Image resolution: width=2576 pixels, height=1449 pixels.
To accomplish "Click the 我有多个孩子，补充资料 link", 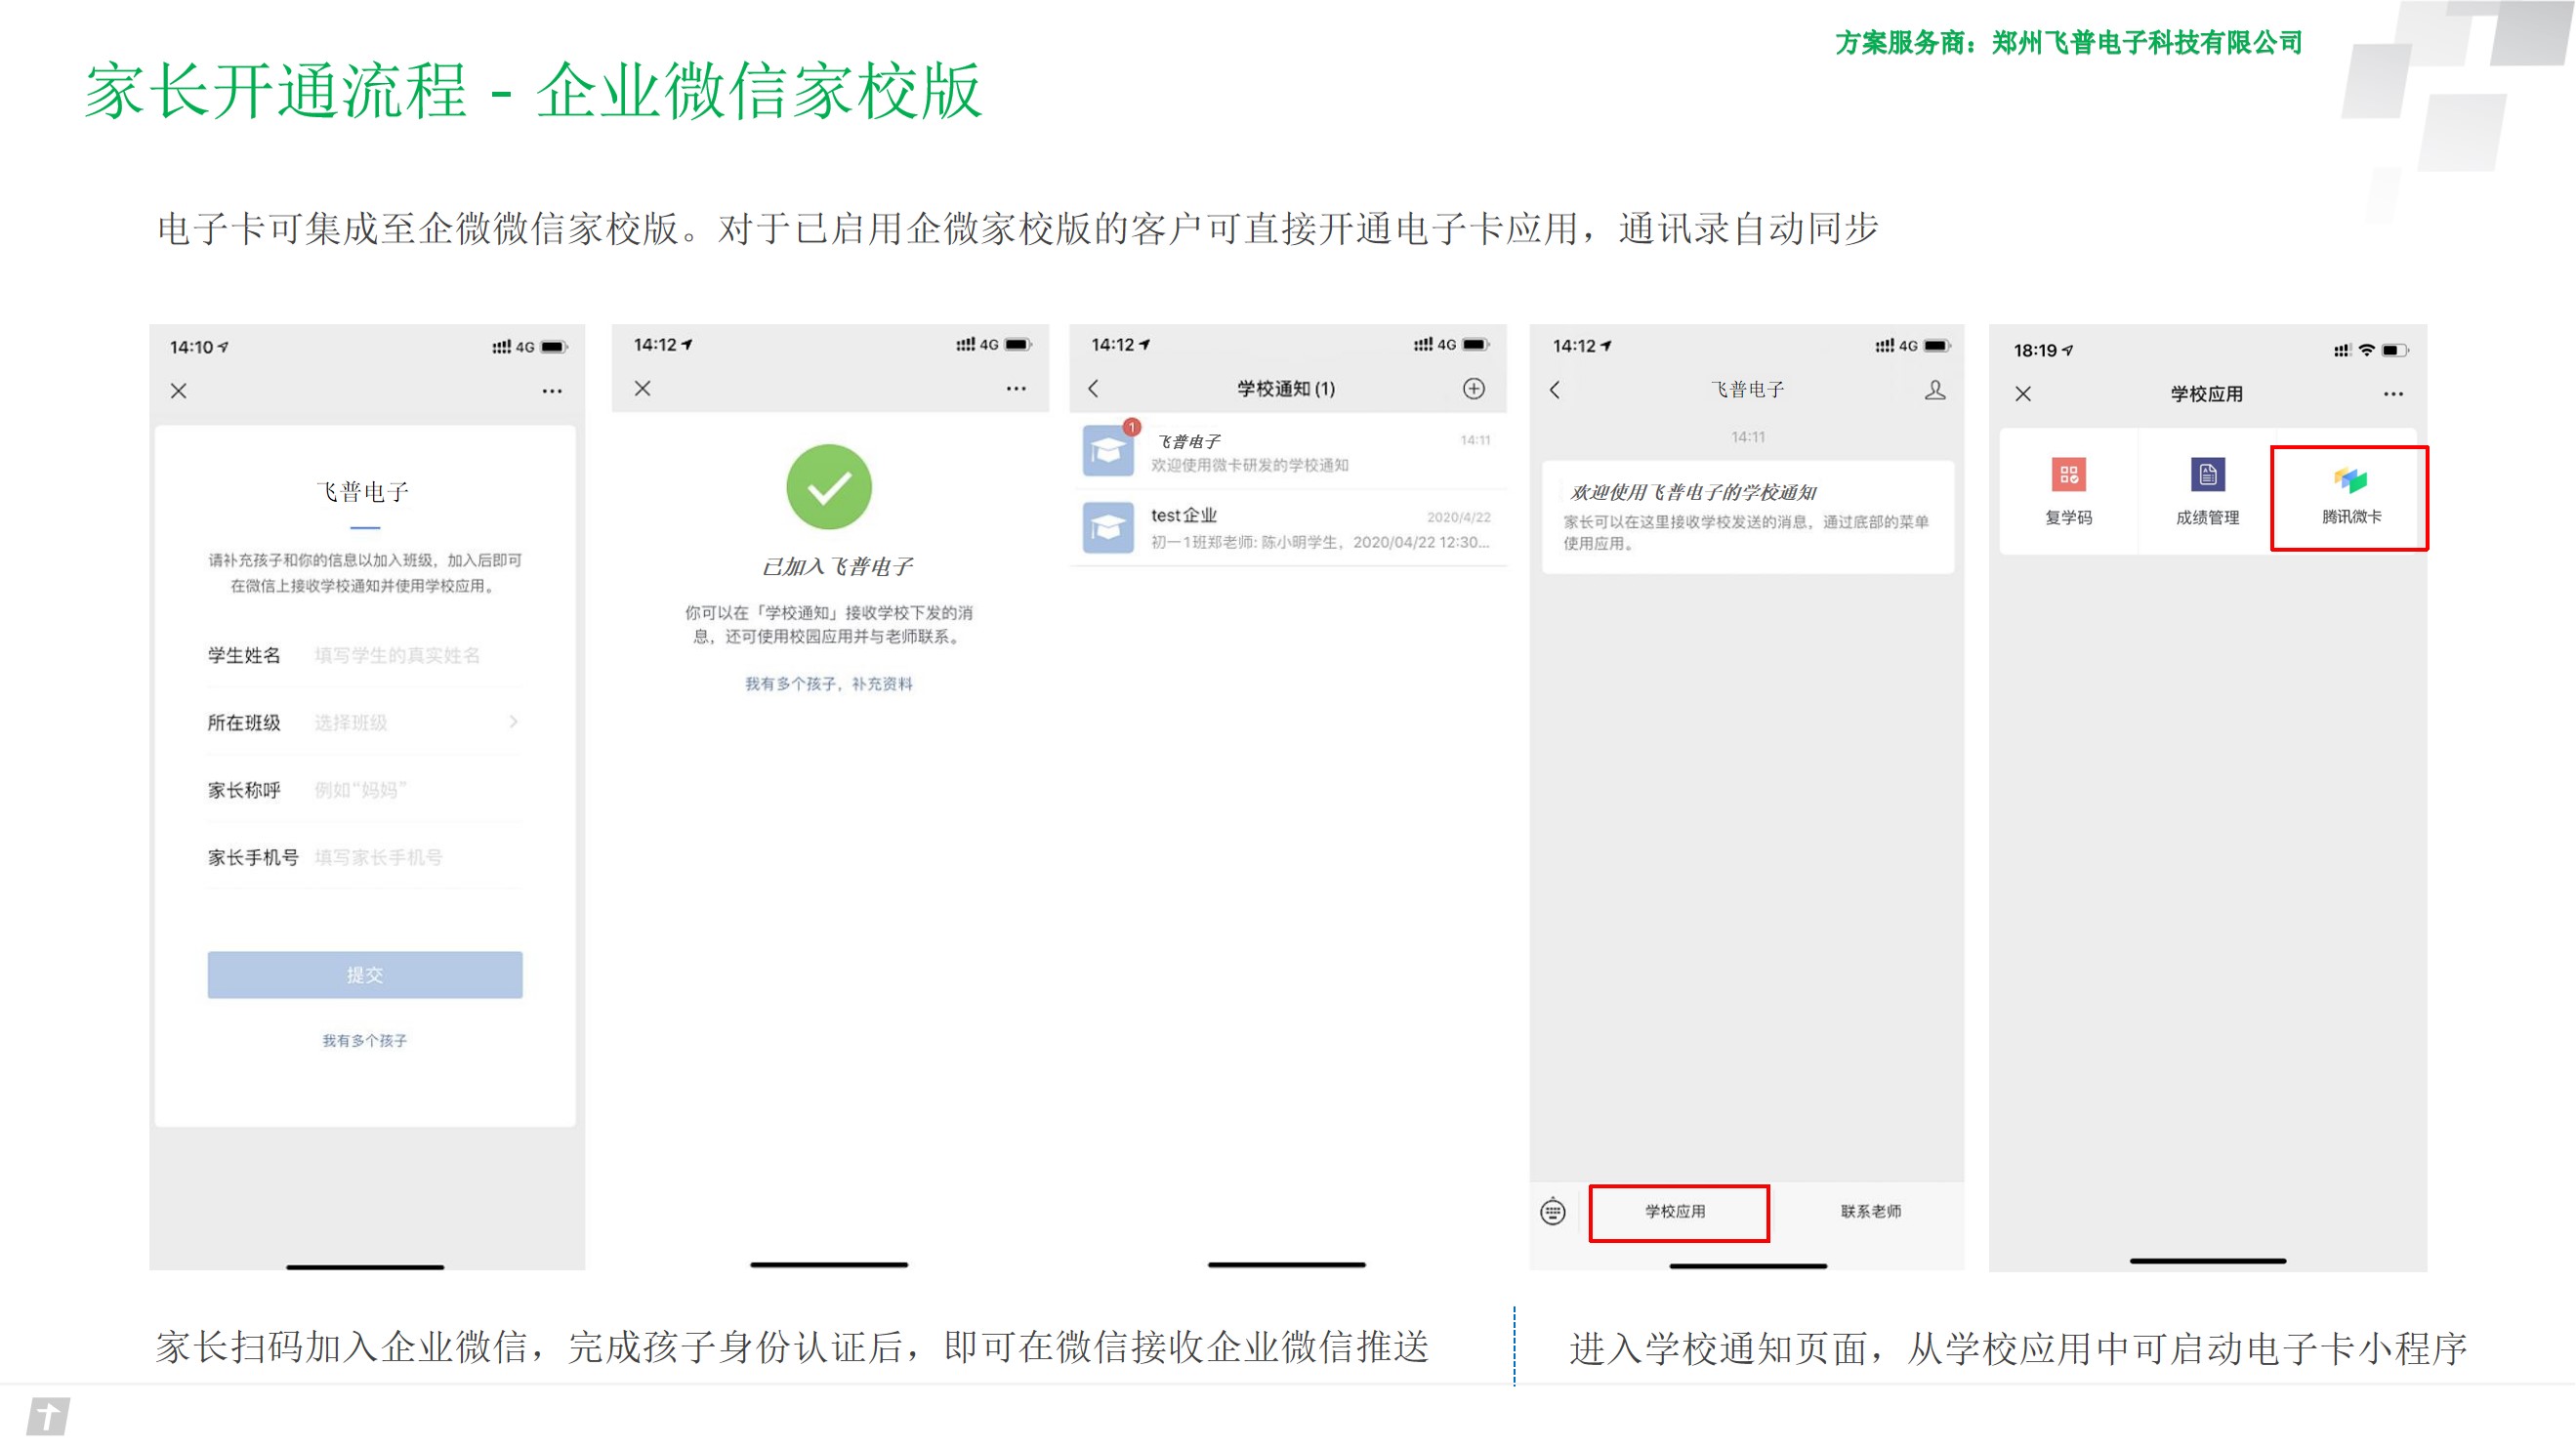I will pos(828,684).
